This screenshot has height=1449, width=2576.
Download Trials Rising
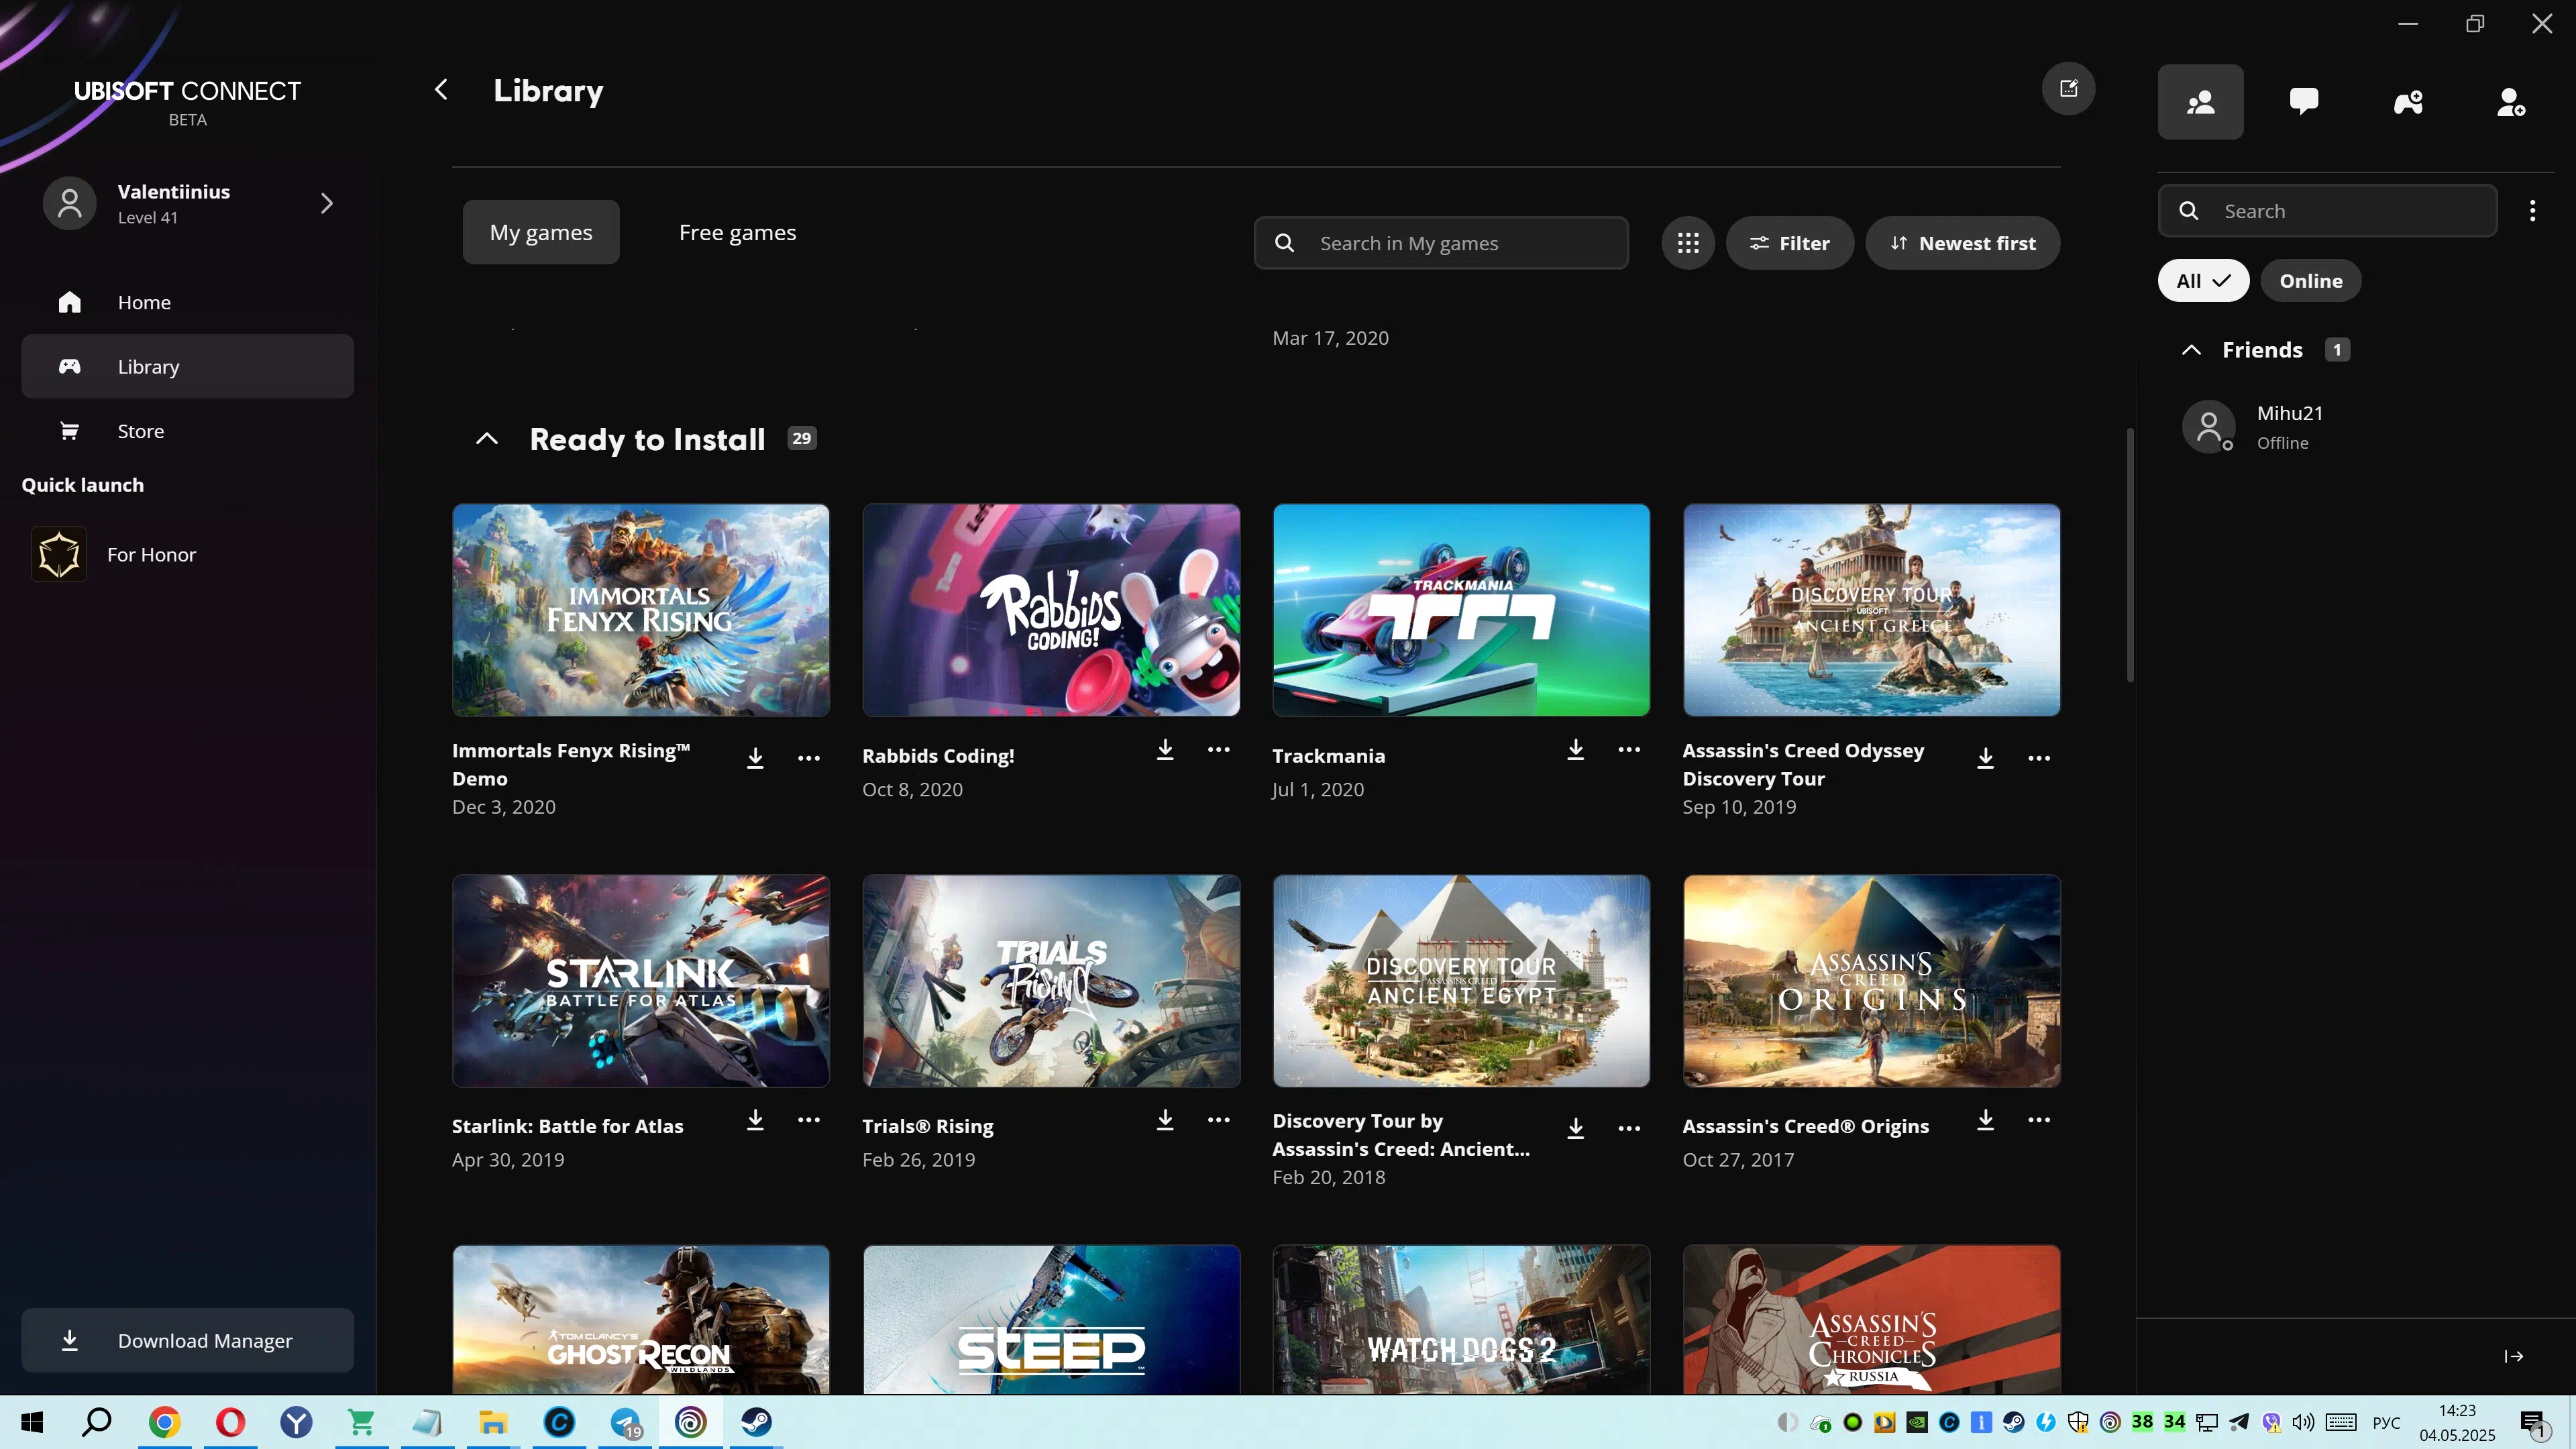pos(1165,1120)
